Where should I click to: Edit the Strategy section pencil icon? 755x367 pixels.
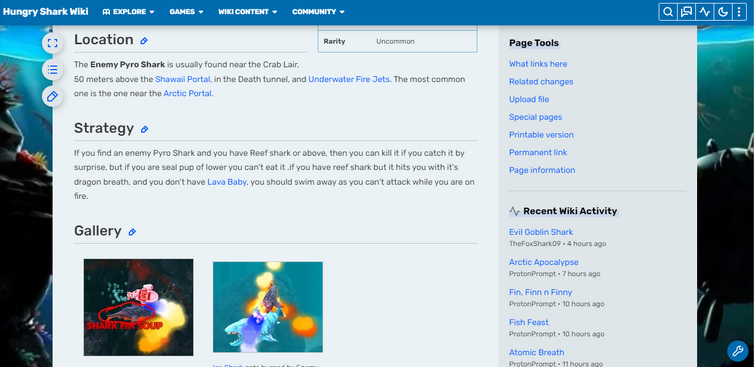[x=144, y=129]
